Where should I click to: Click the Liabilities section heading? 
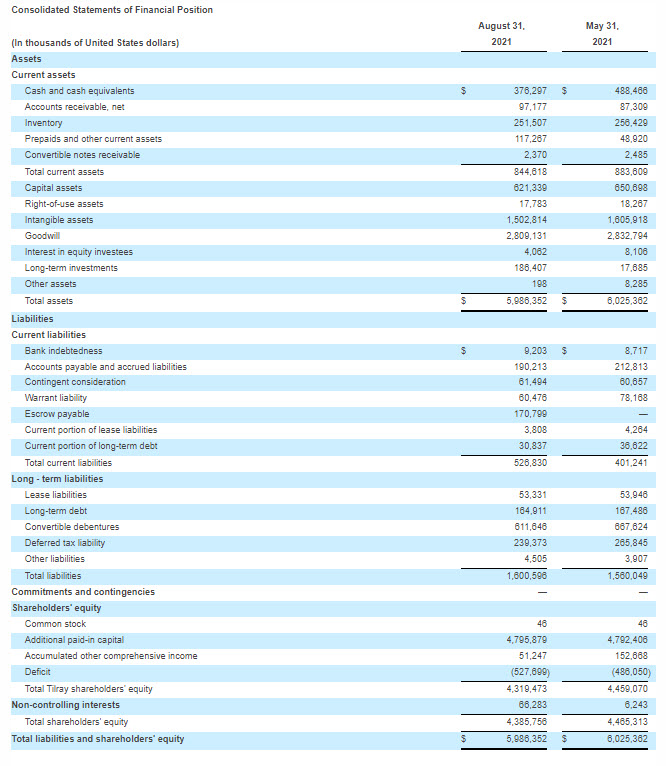pyautogui.click(x=32, y=319)
